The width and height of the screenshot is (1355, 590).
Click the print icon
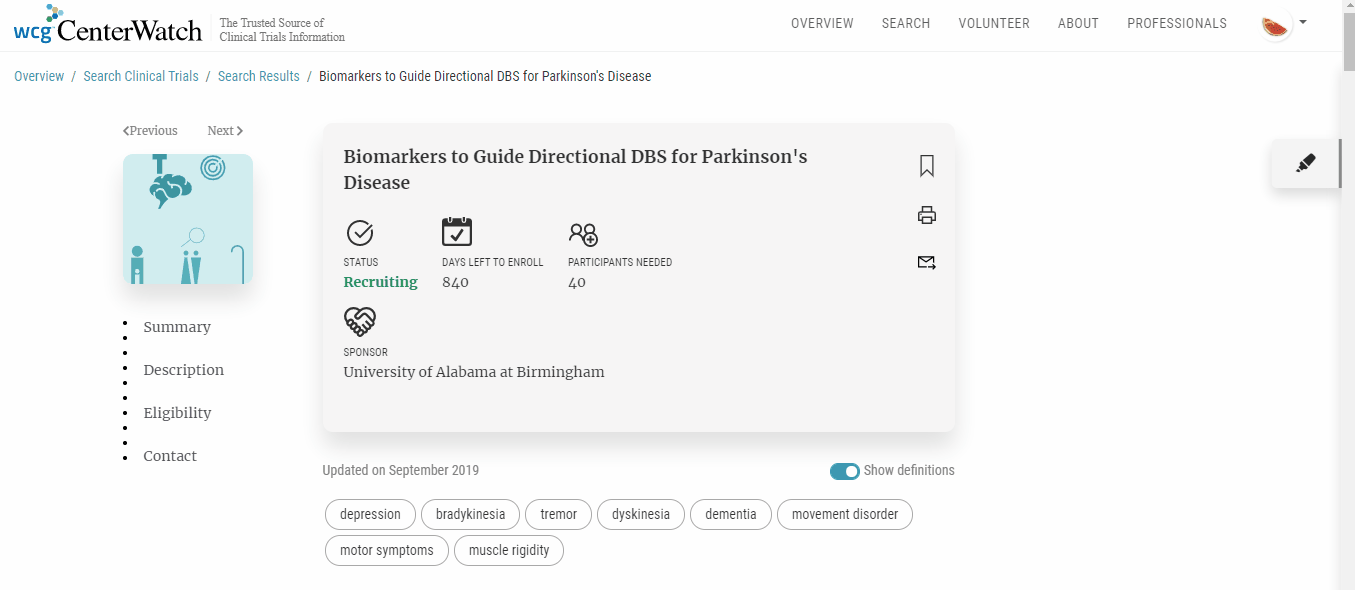(x=926, y=215)
